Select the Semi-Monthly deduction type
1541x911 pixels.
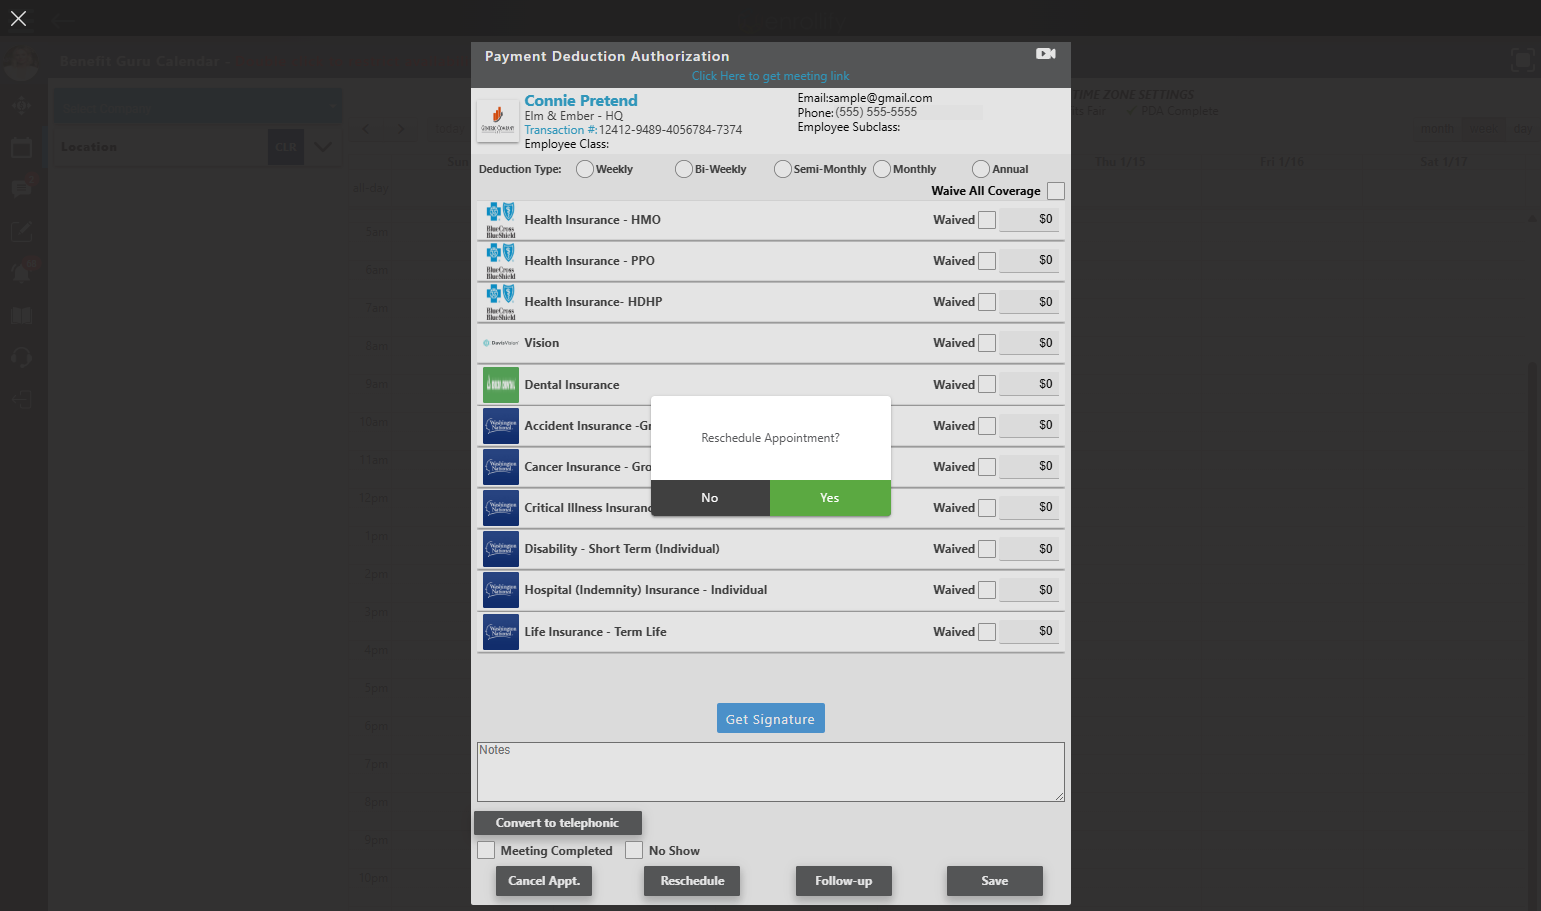(x=783, y=169)
